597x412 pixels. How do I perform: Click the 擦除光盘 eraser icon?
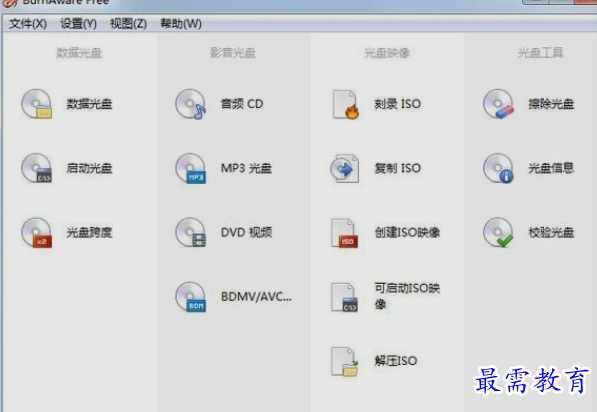pos(498,104)
